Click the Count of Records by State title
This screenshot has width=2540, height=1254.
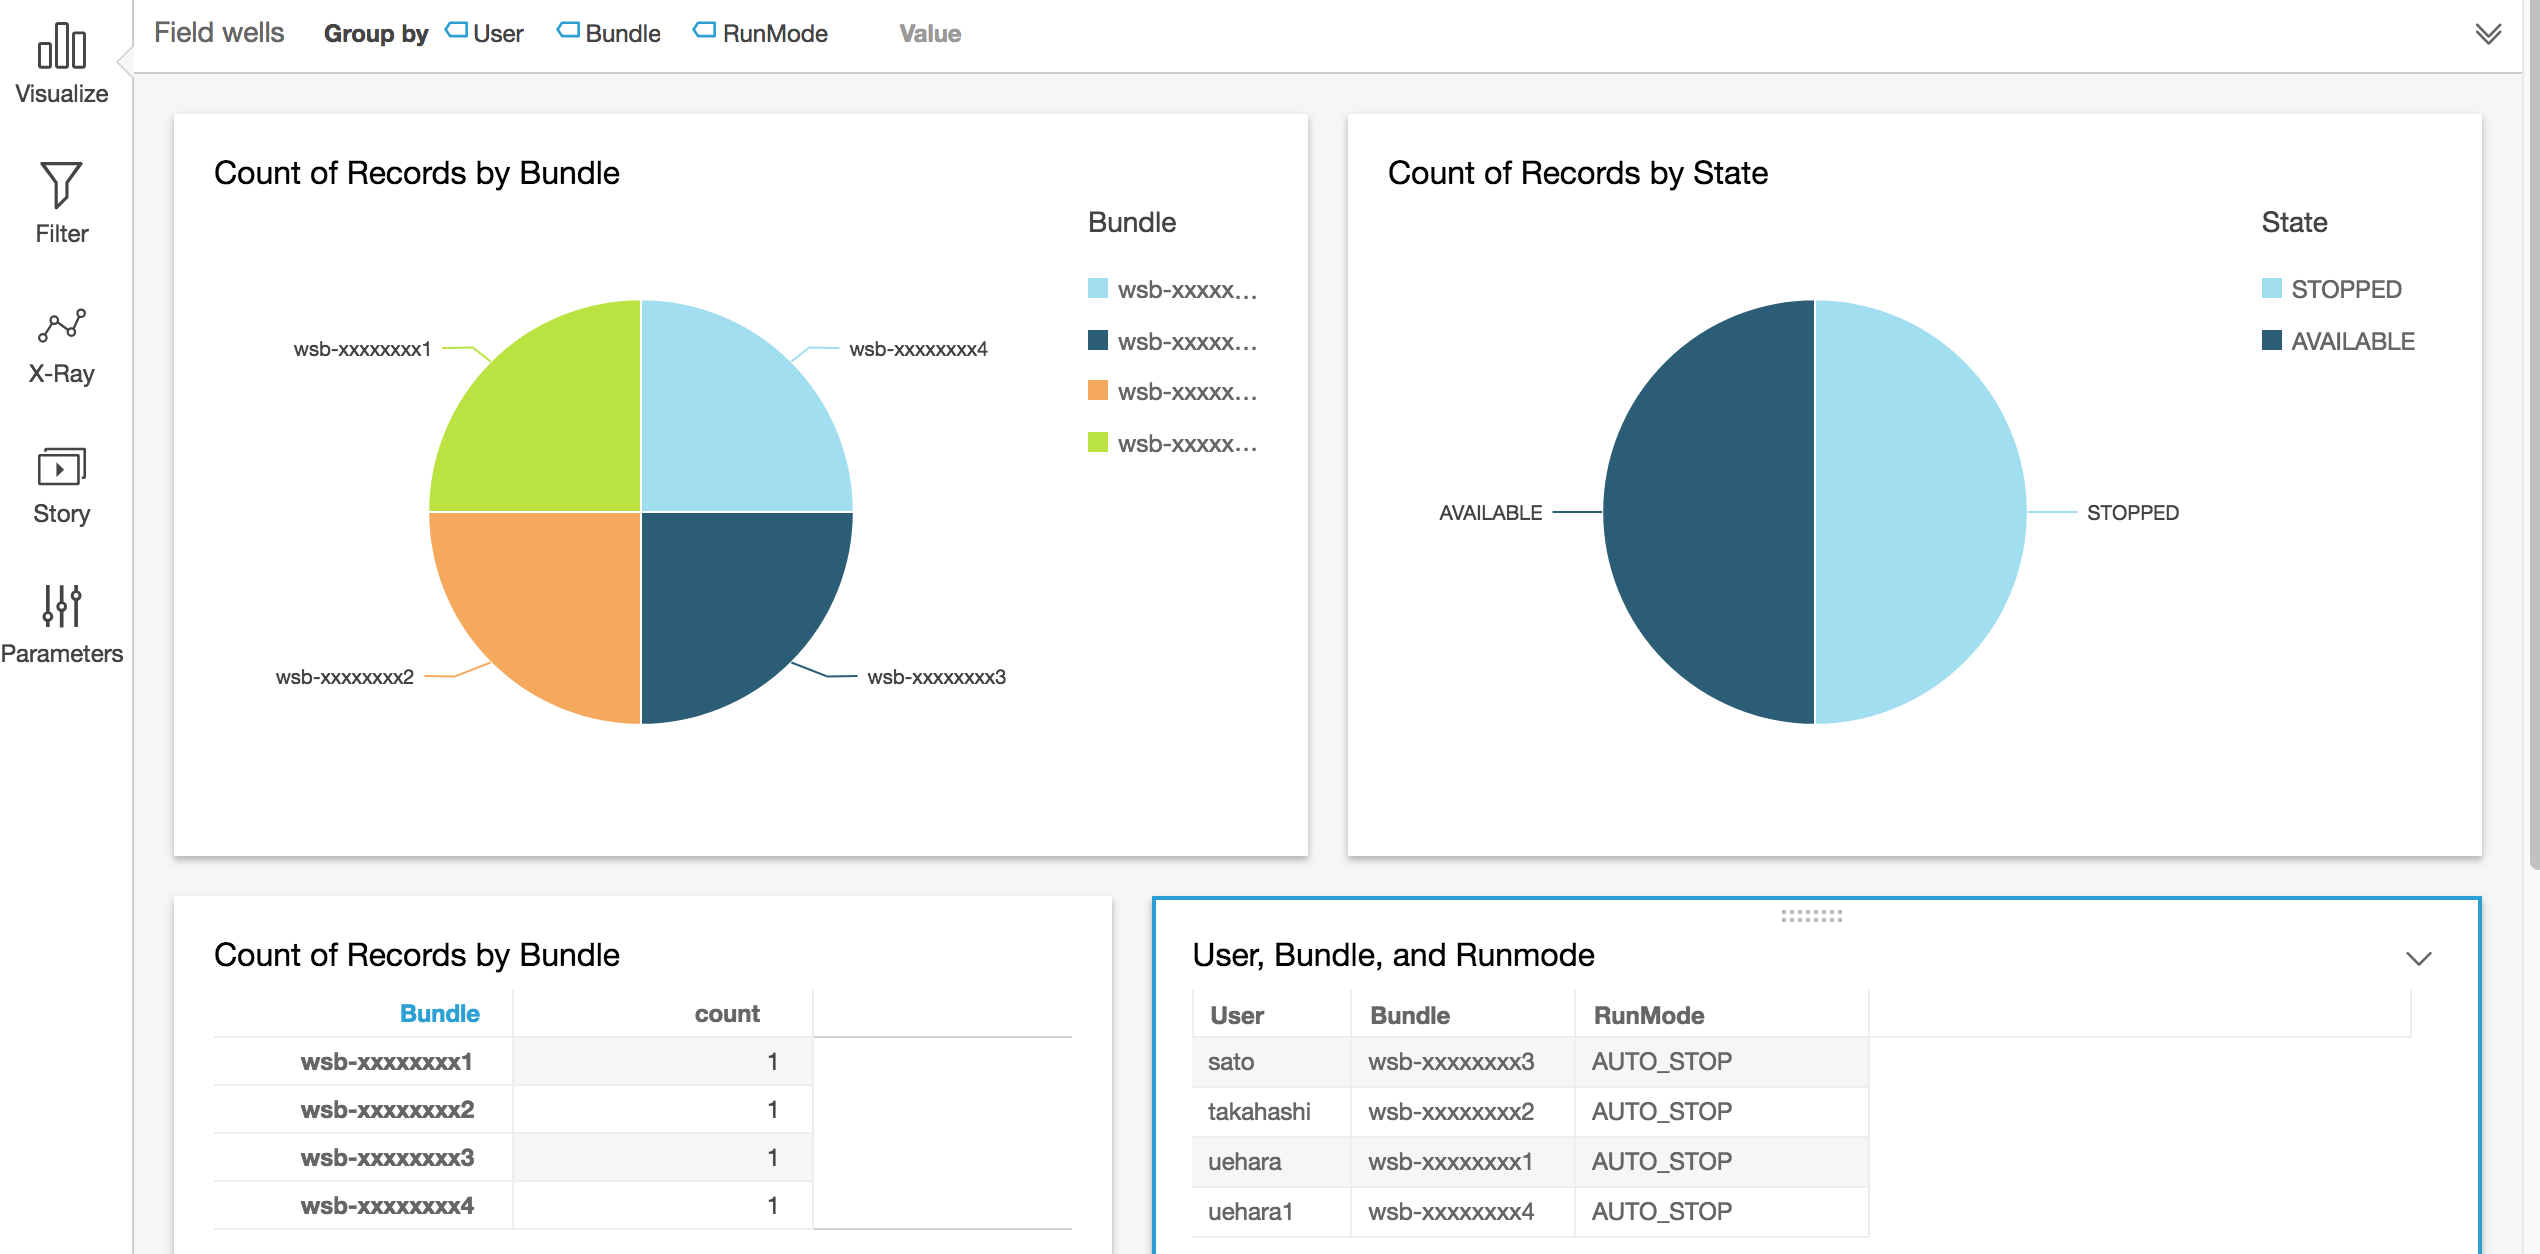pyautogui.click(x=1578, y=173)
